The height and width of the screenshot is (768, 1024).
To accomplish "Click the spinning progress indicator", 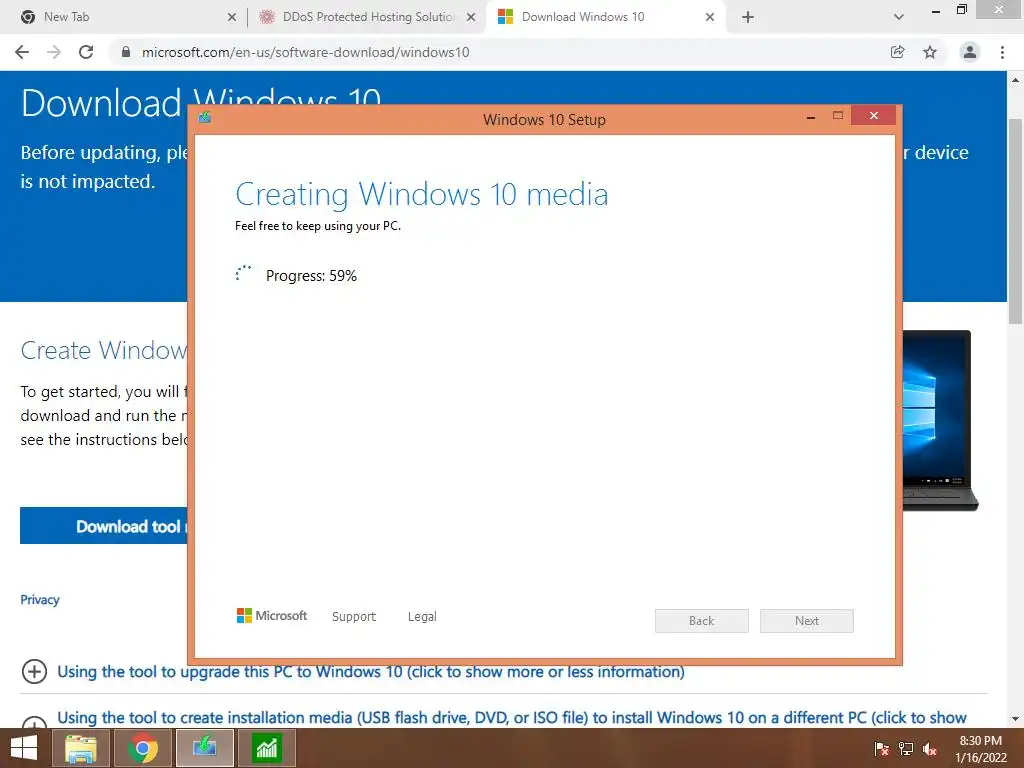I will 244,274.
